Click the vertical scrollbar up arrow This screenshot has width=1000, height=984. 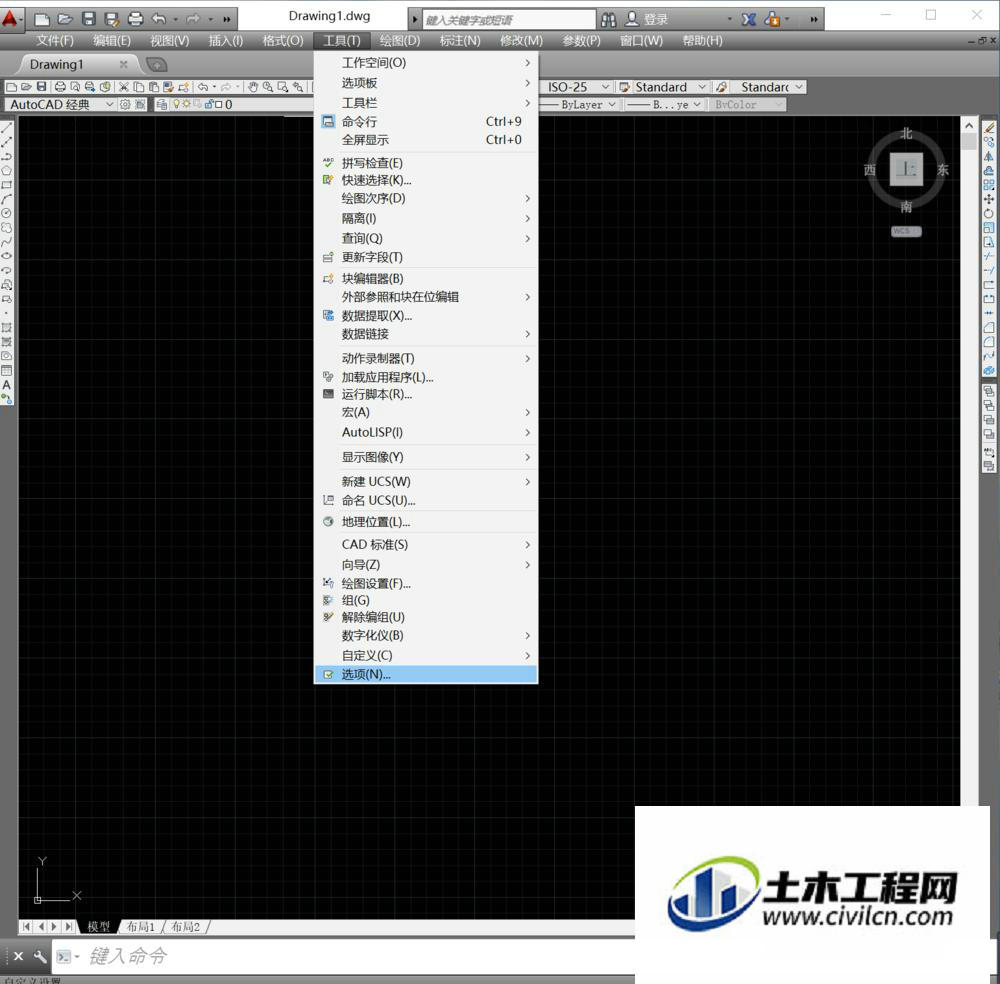point(969,126)
